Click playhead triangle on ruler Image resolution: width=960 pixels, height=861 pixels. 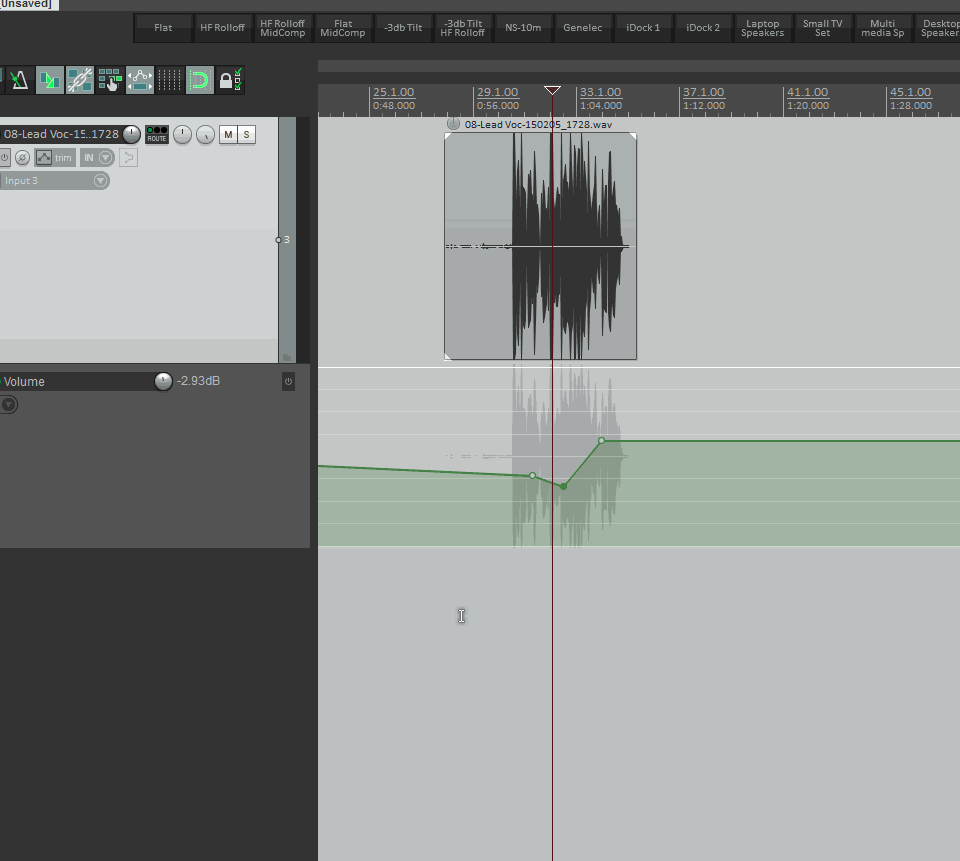(552, 91)
